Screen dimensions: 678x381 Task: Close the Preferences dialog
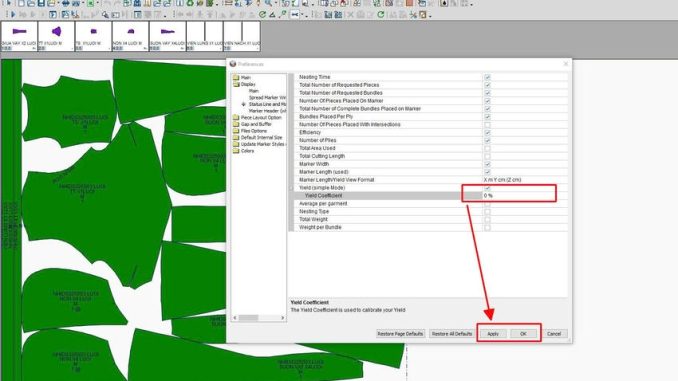566,64
